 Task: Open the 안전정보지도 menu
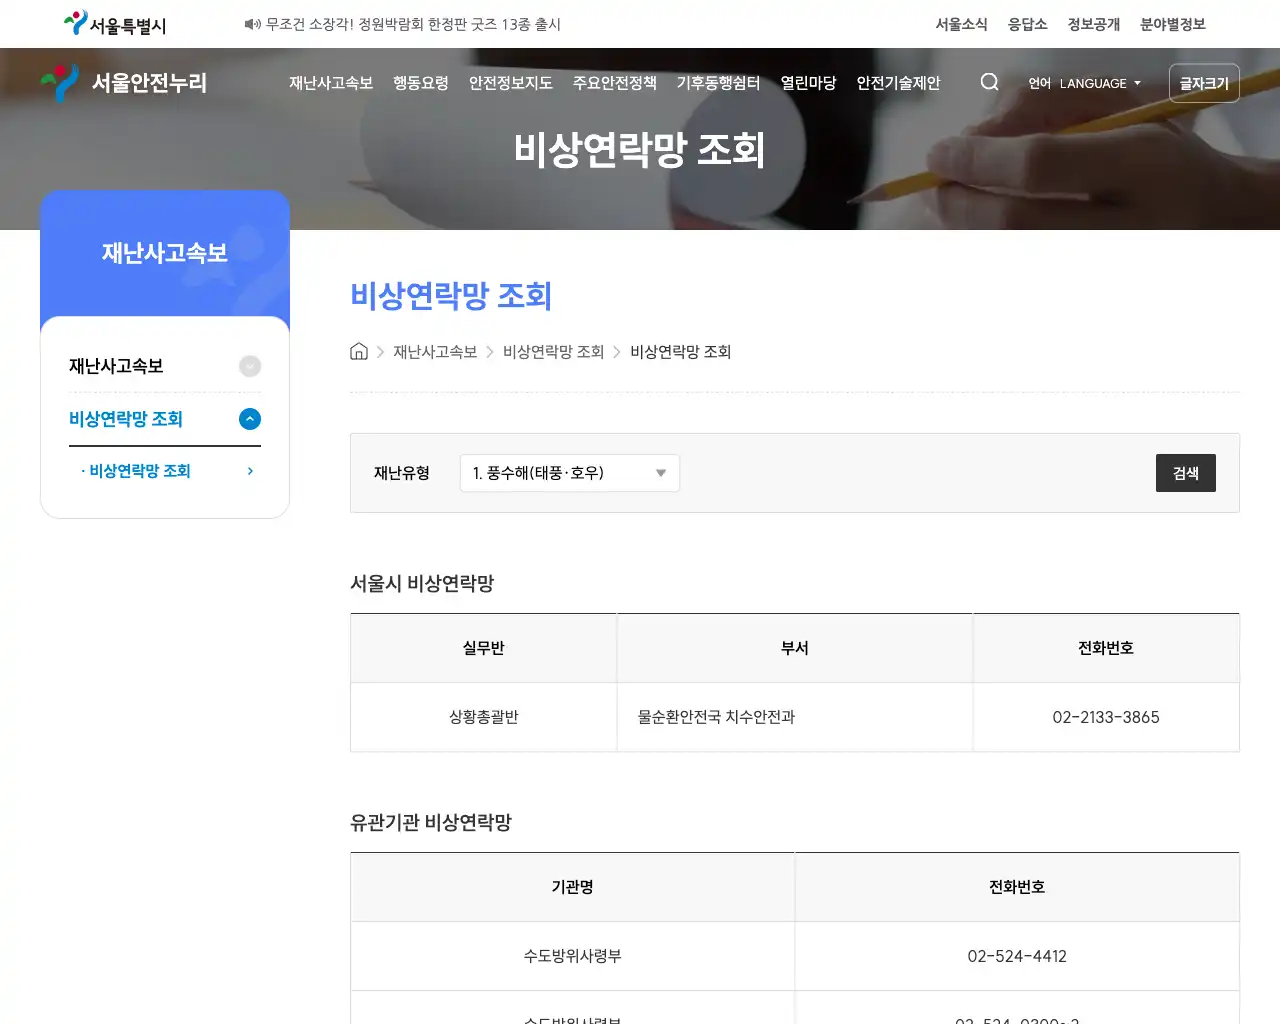point(511,83)
